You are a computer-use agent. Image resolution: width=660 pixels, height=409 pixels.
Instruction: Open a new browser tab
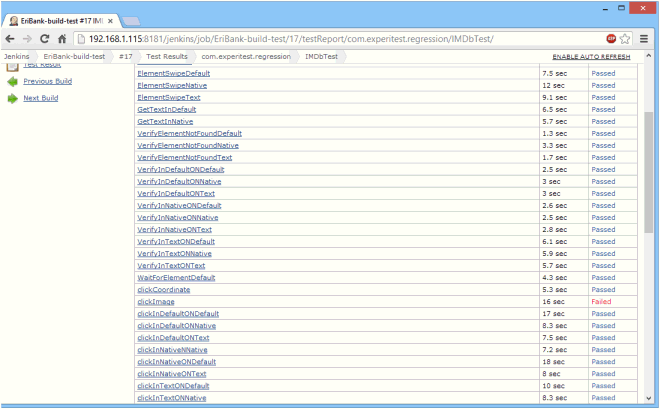pos(135,19)
